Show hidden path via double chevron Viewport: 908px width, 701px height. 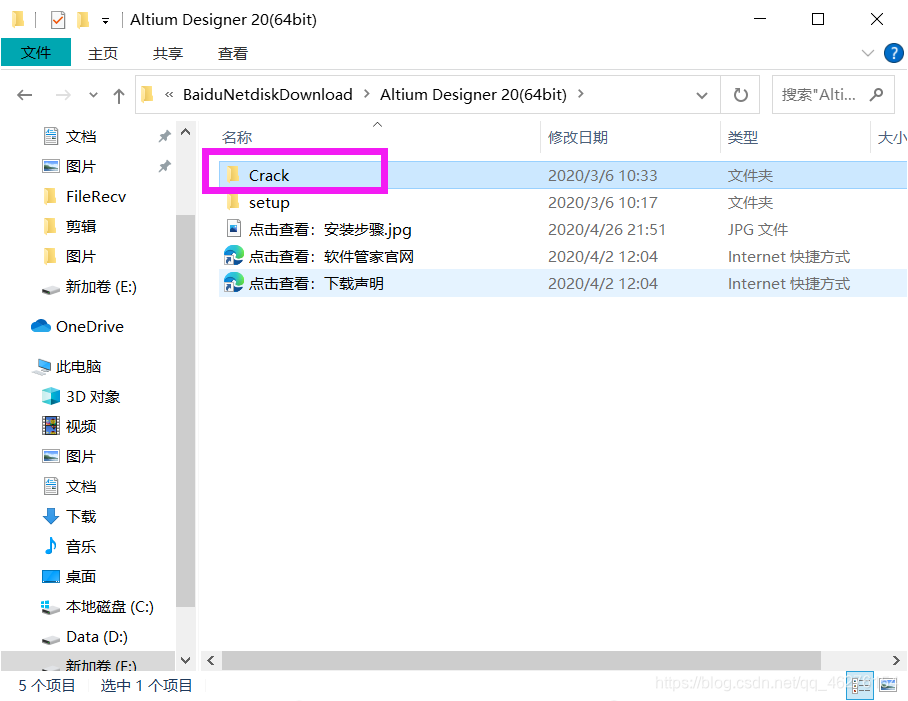169,94
